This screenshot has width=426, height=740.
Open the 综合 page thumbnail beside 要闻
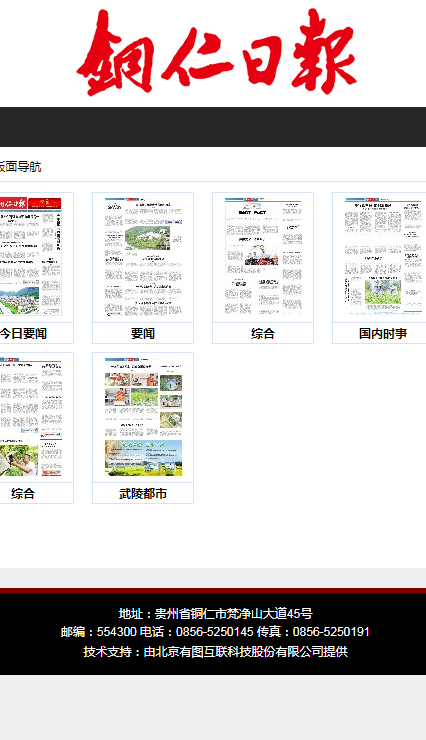tap(263, 256)
